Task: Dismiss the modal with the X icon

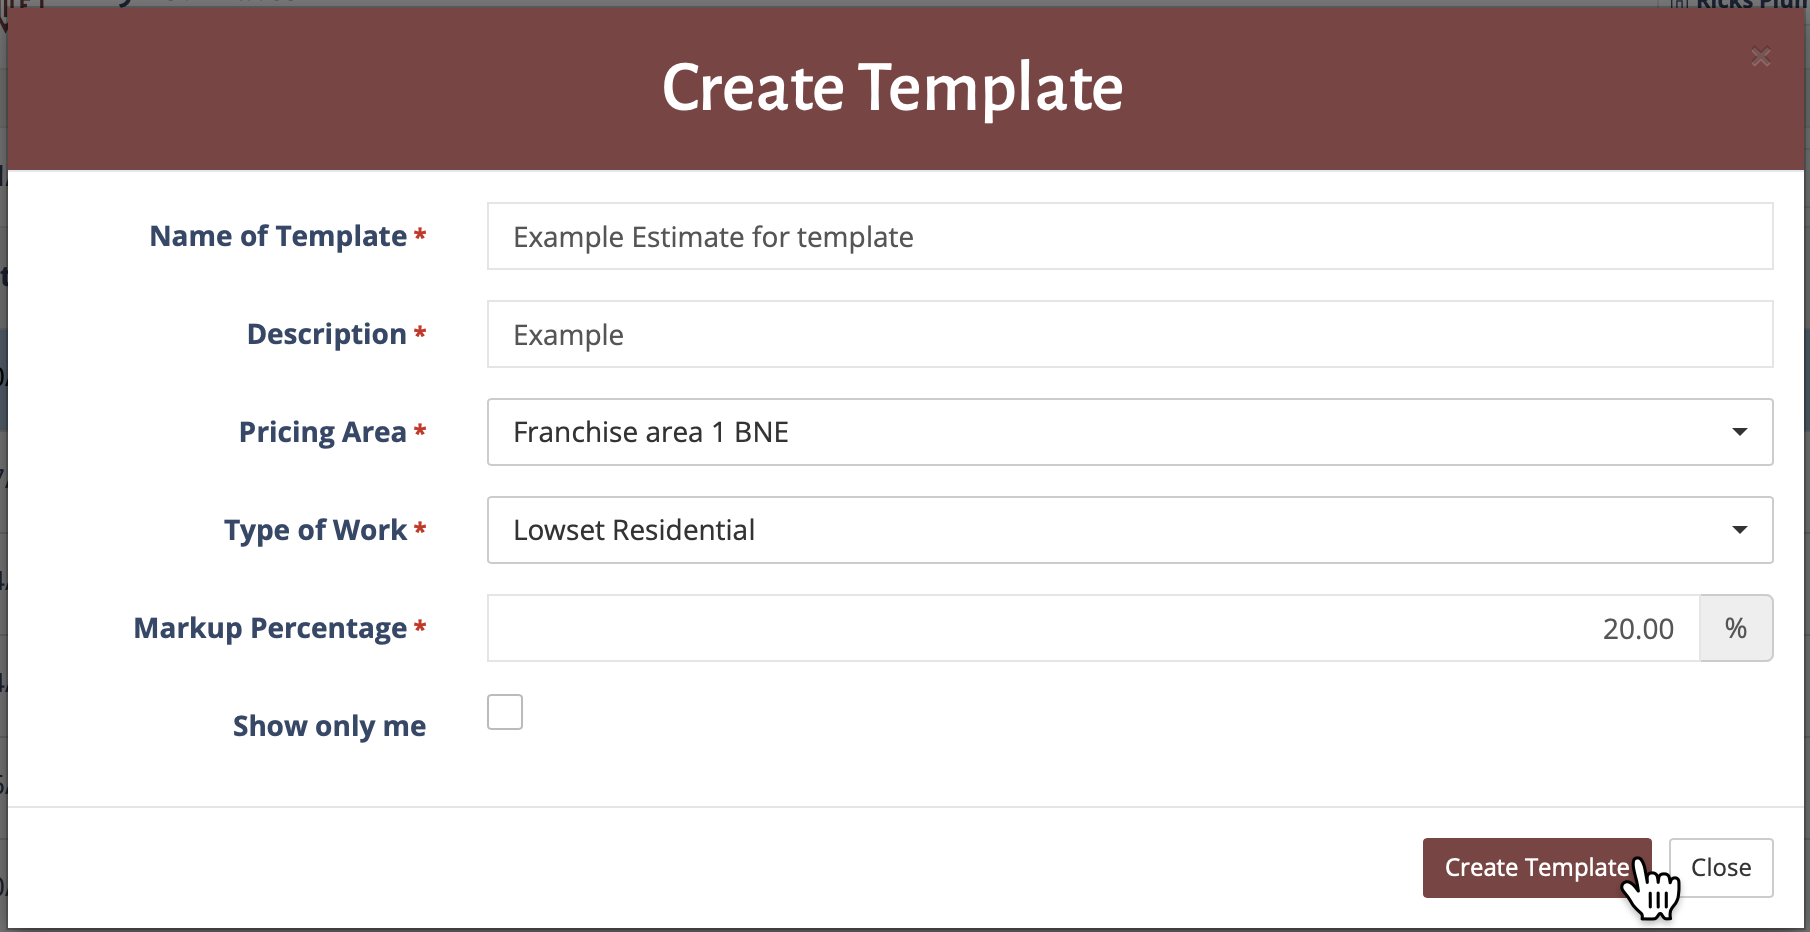Action: click(x=1761, y=58)
